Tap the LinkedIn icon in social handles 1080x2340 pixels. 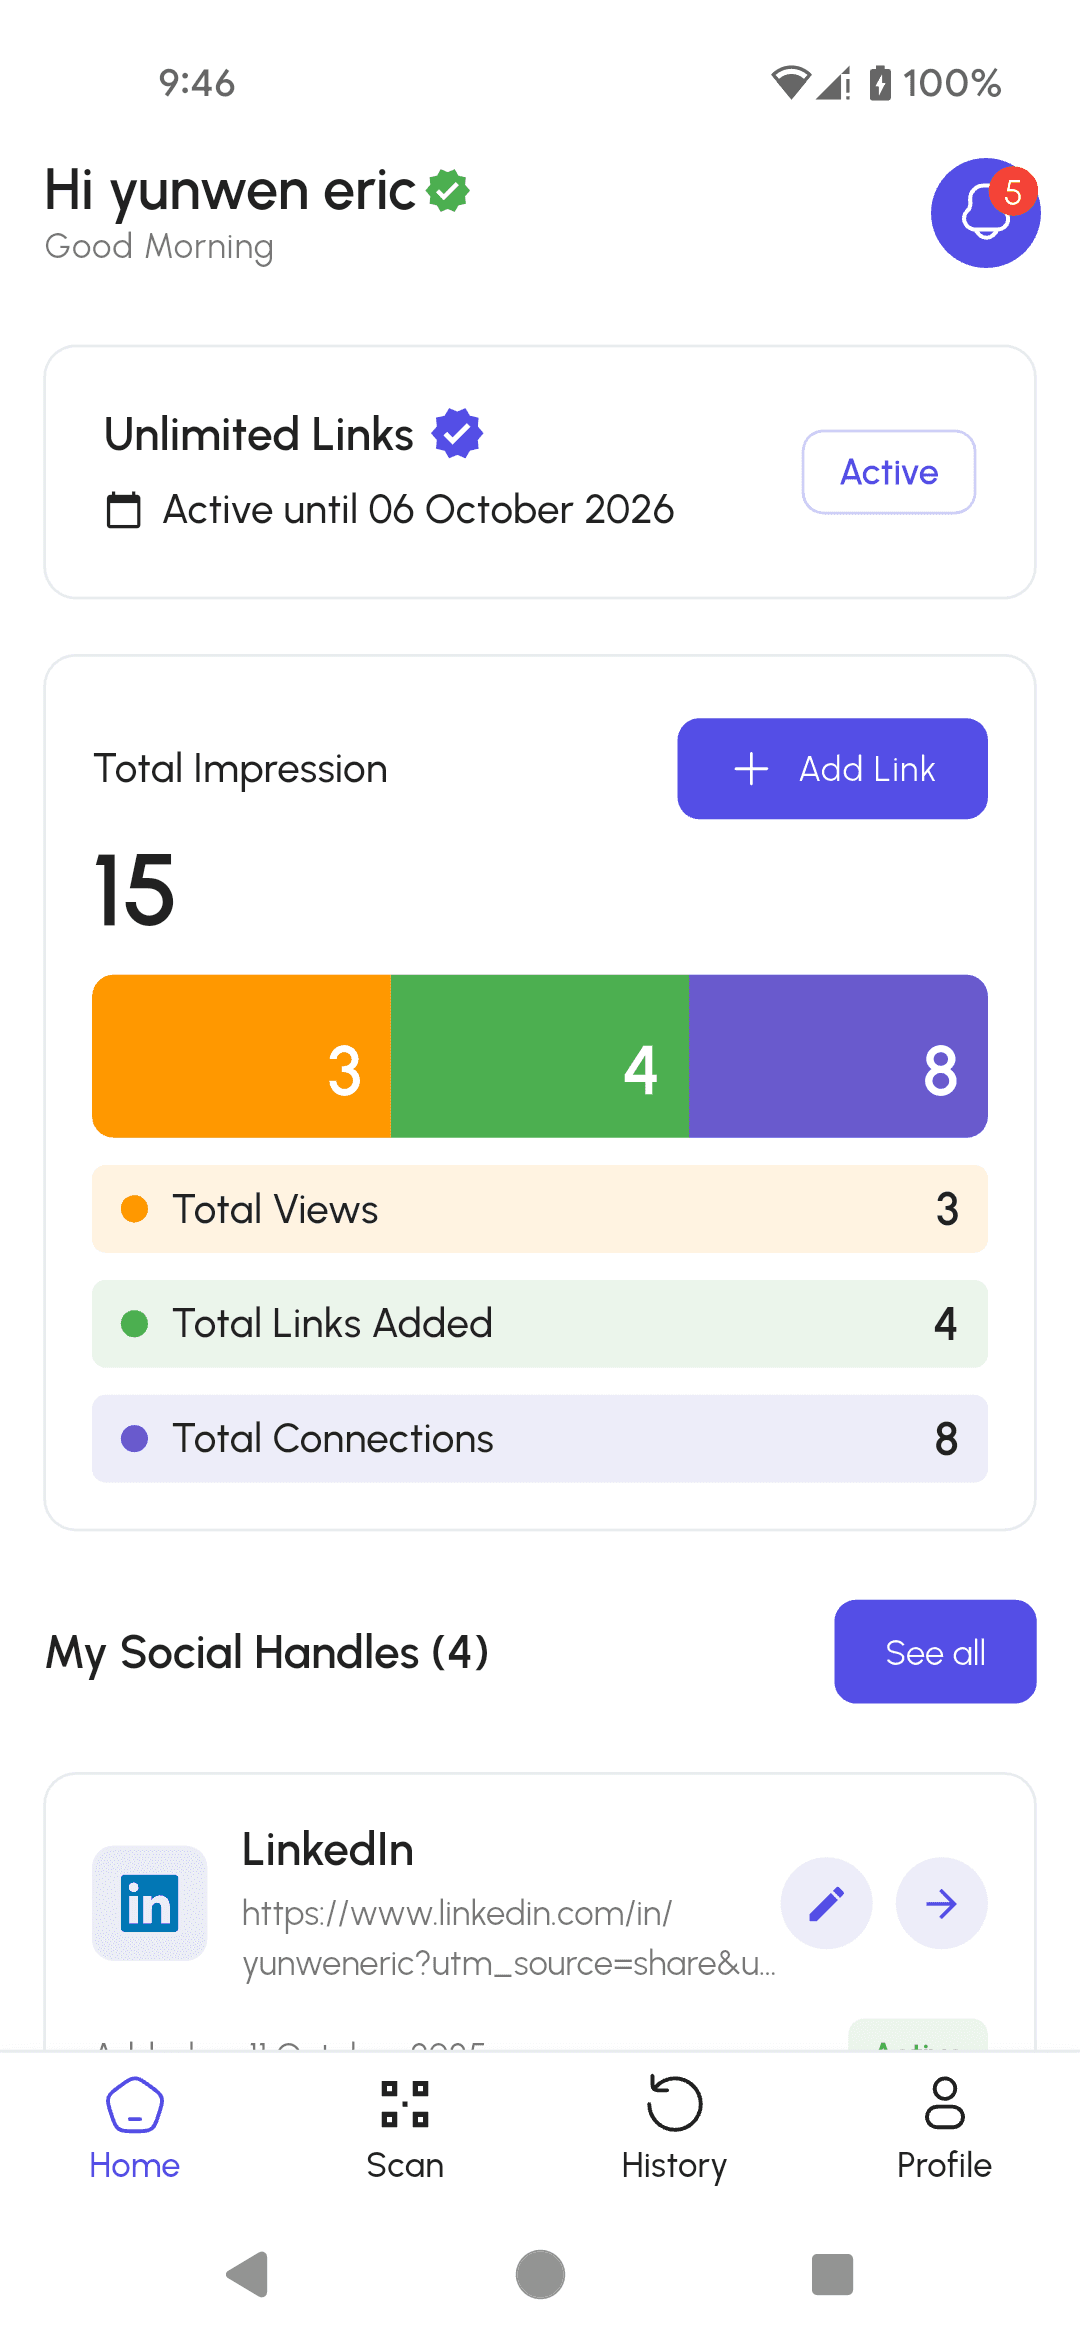coord(149,1903)
